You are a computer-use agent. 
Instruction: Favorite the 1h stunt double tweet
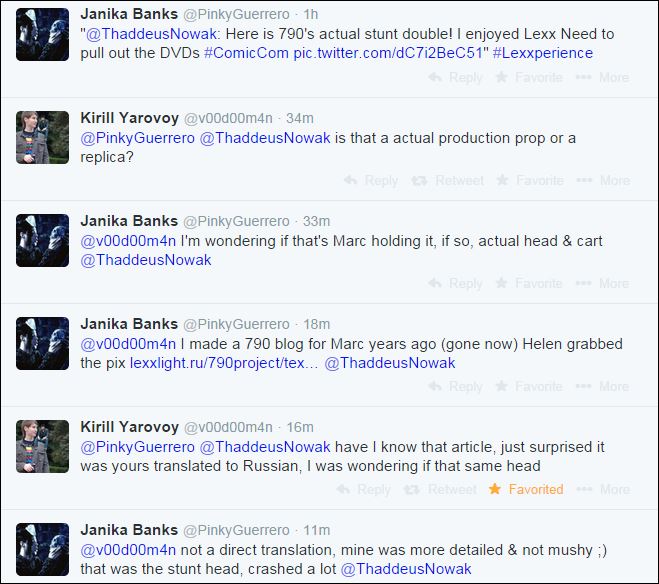coord(529,77)
